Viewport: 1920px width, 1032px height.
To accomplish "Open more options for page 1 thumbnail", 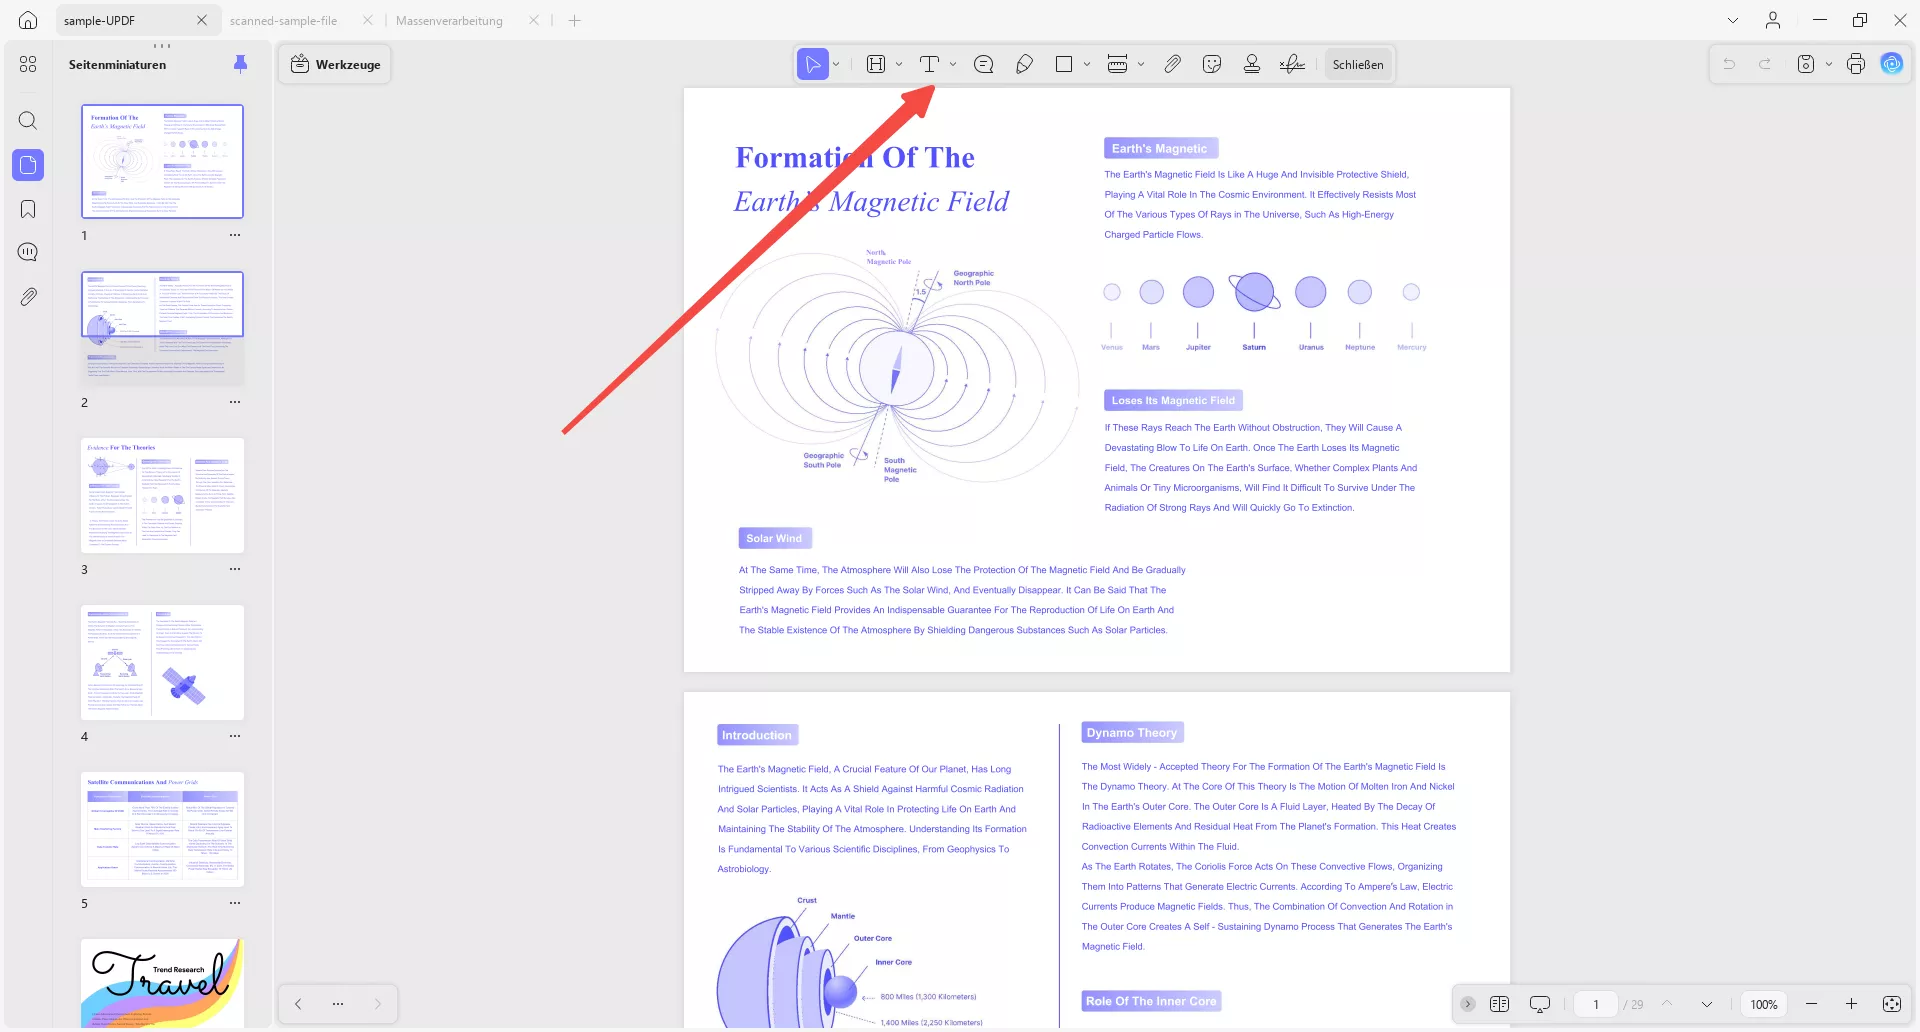I will [235, 235].
